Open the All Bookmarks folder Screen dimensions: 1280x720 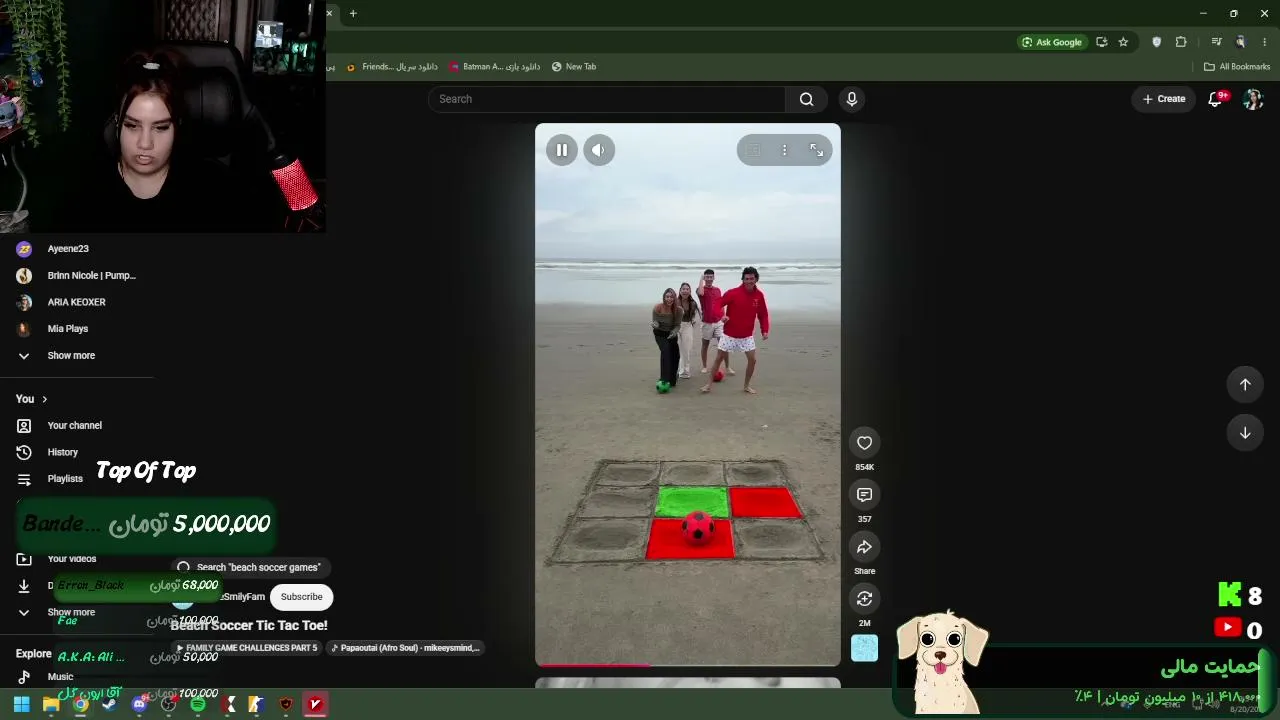tap(1237, 67)
